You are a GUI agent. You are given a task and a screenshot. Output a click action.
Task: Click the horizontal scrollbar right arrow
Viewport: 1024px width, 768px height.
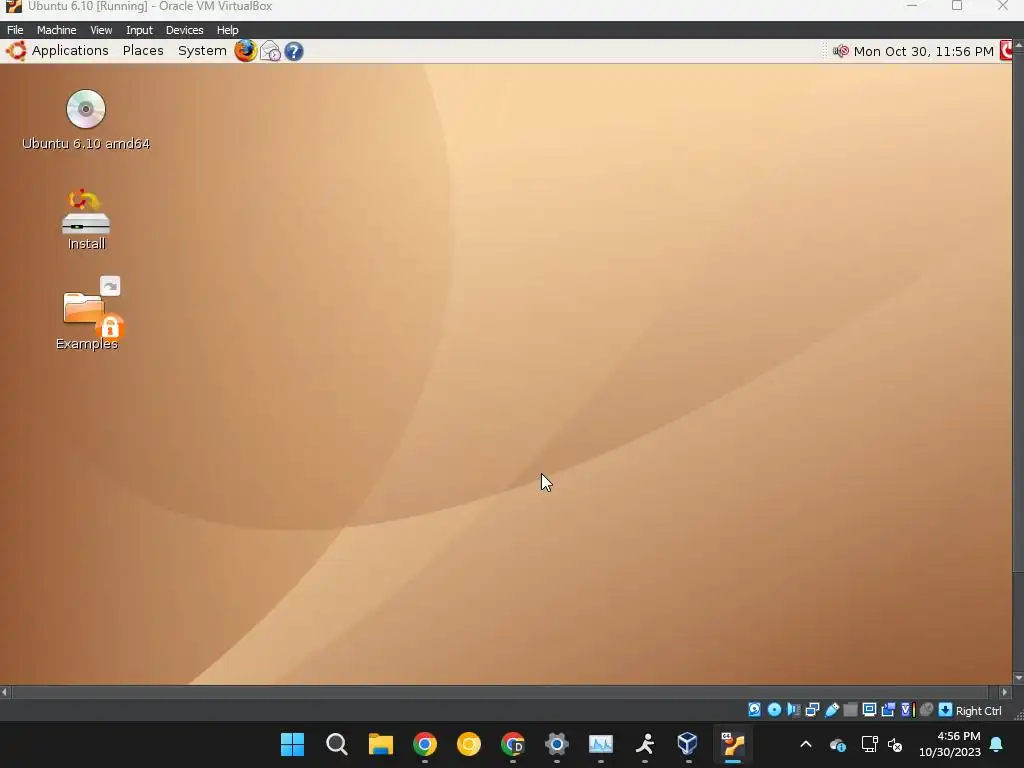[1004, 692]
